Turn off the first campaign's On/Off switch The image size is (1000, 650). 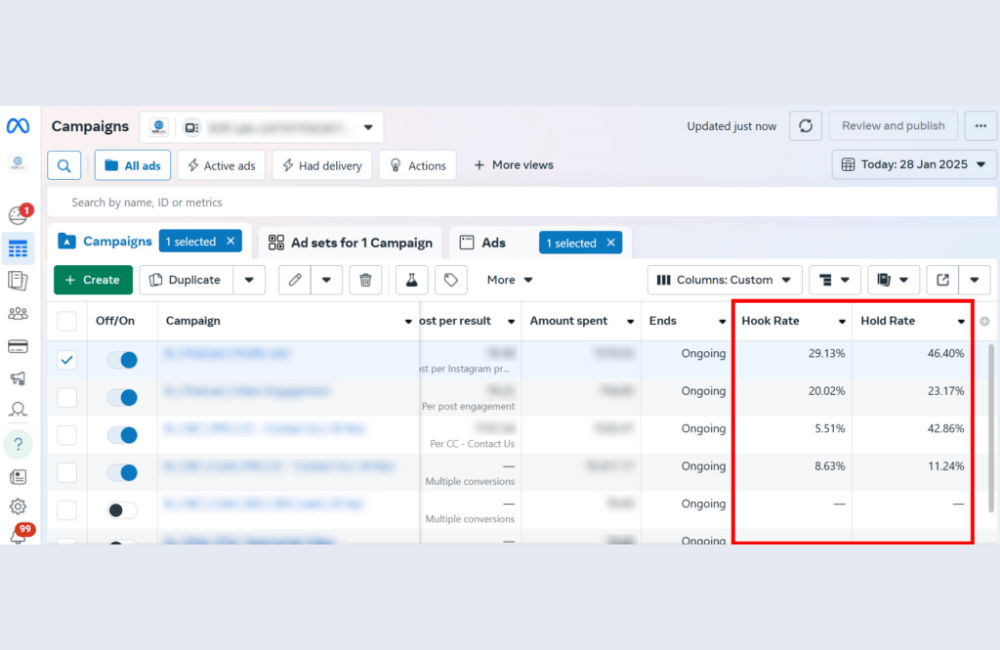tap(121, 358)
